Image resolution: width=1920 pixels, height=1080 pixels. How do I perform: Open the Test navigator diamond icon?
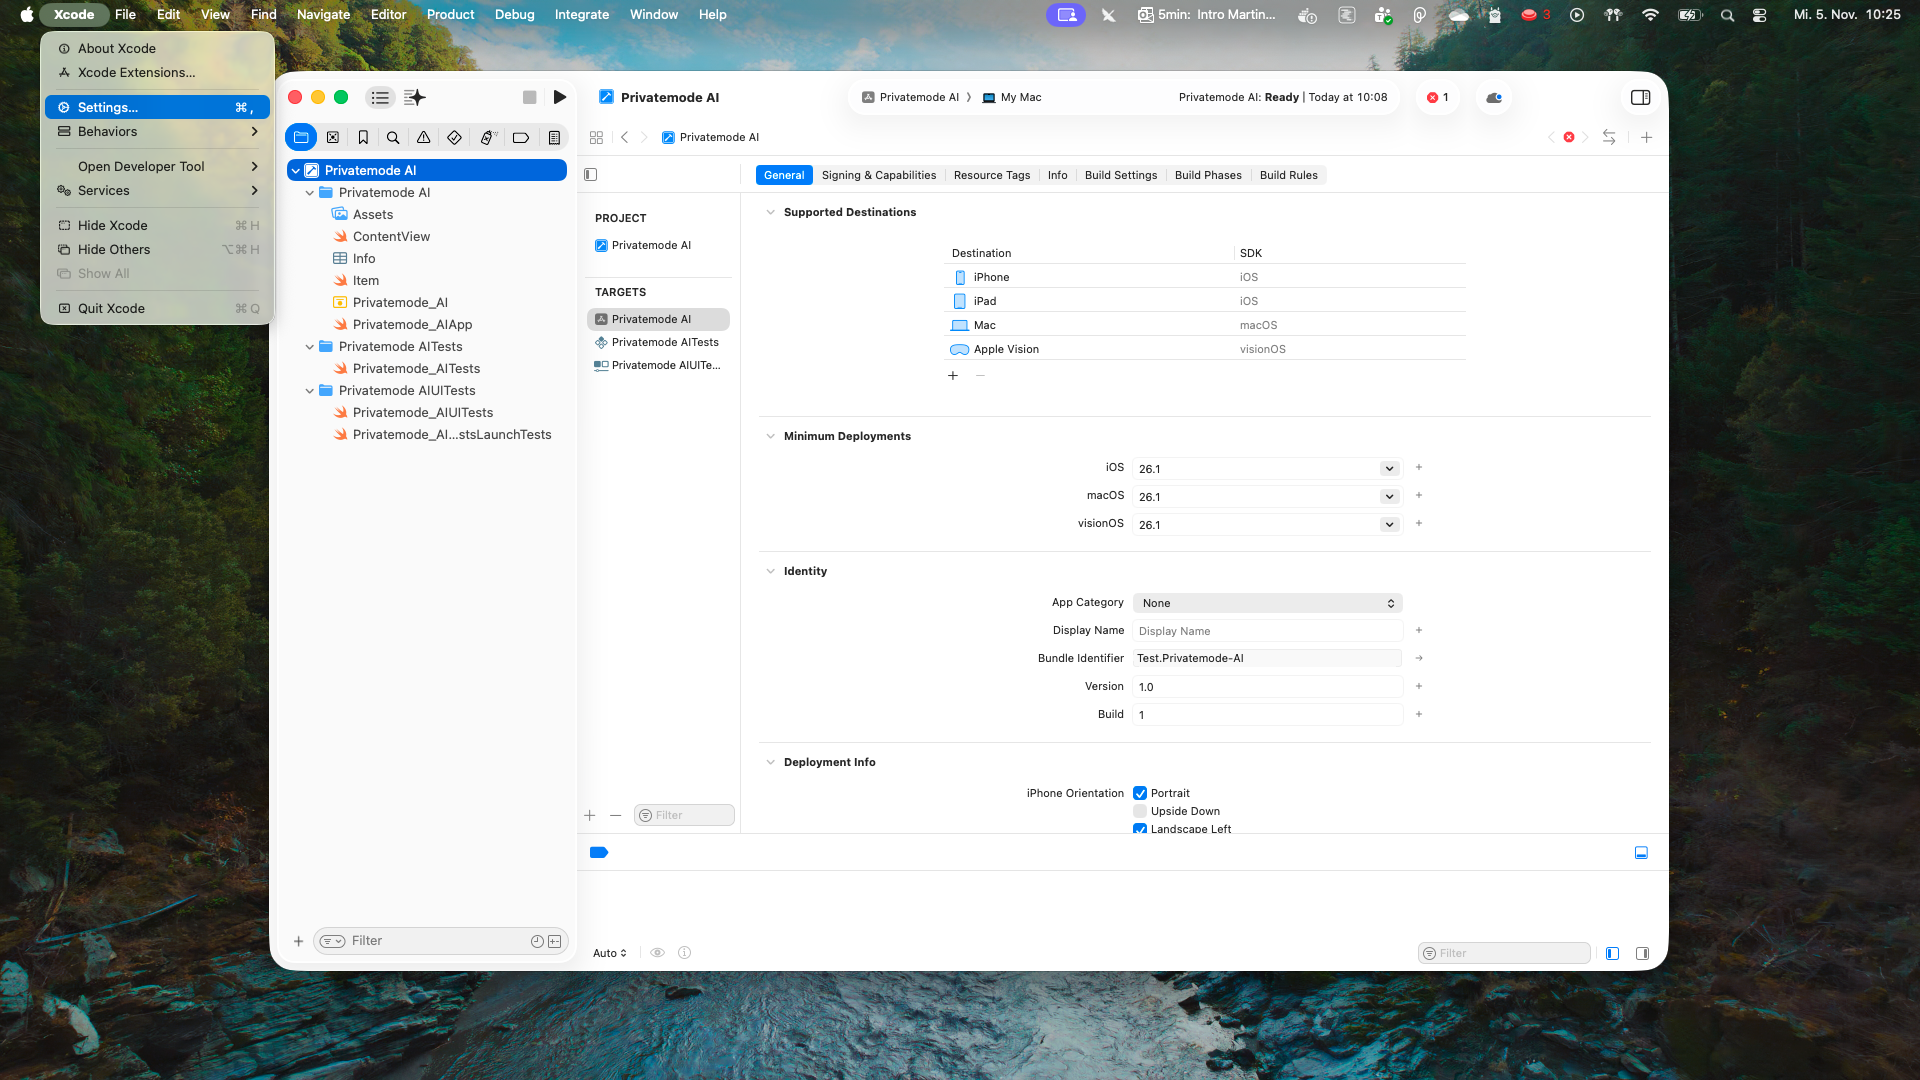[x=454, y=137]
